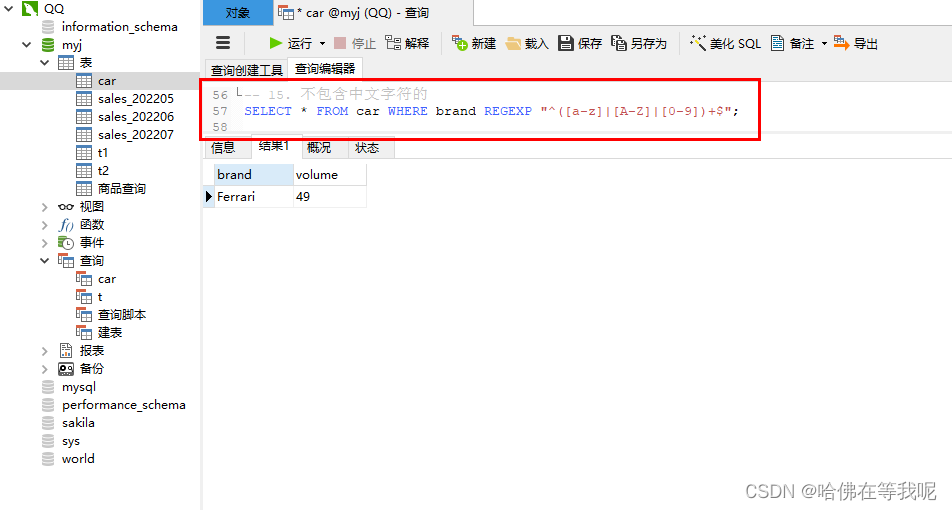
Task: Select the 商品查询 table
Action: tap(121, 189)
